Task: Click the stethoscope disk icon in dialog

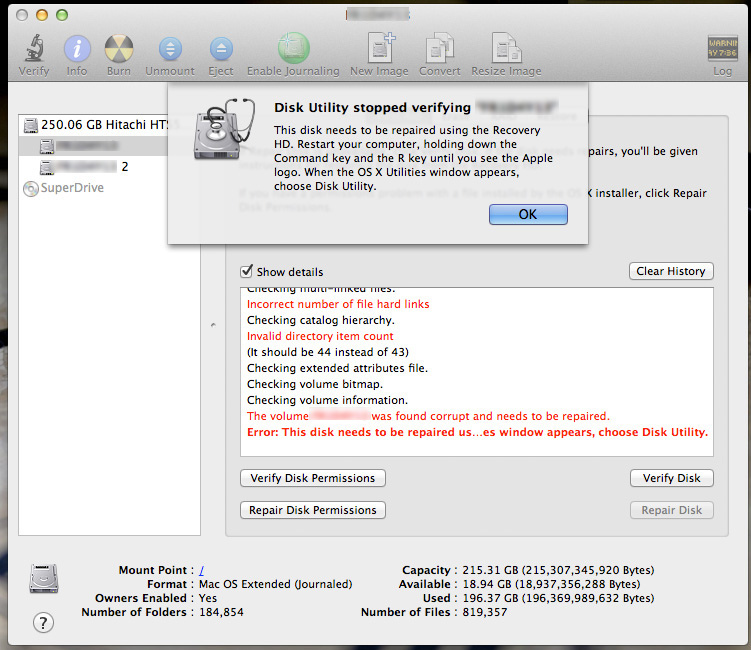Action: pyautogui.click(x=223, y=129)
